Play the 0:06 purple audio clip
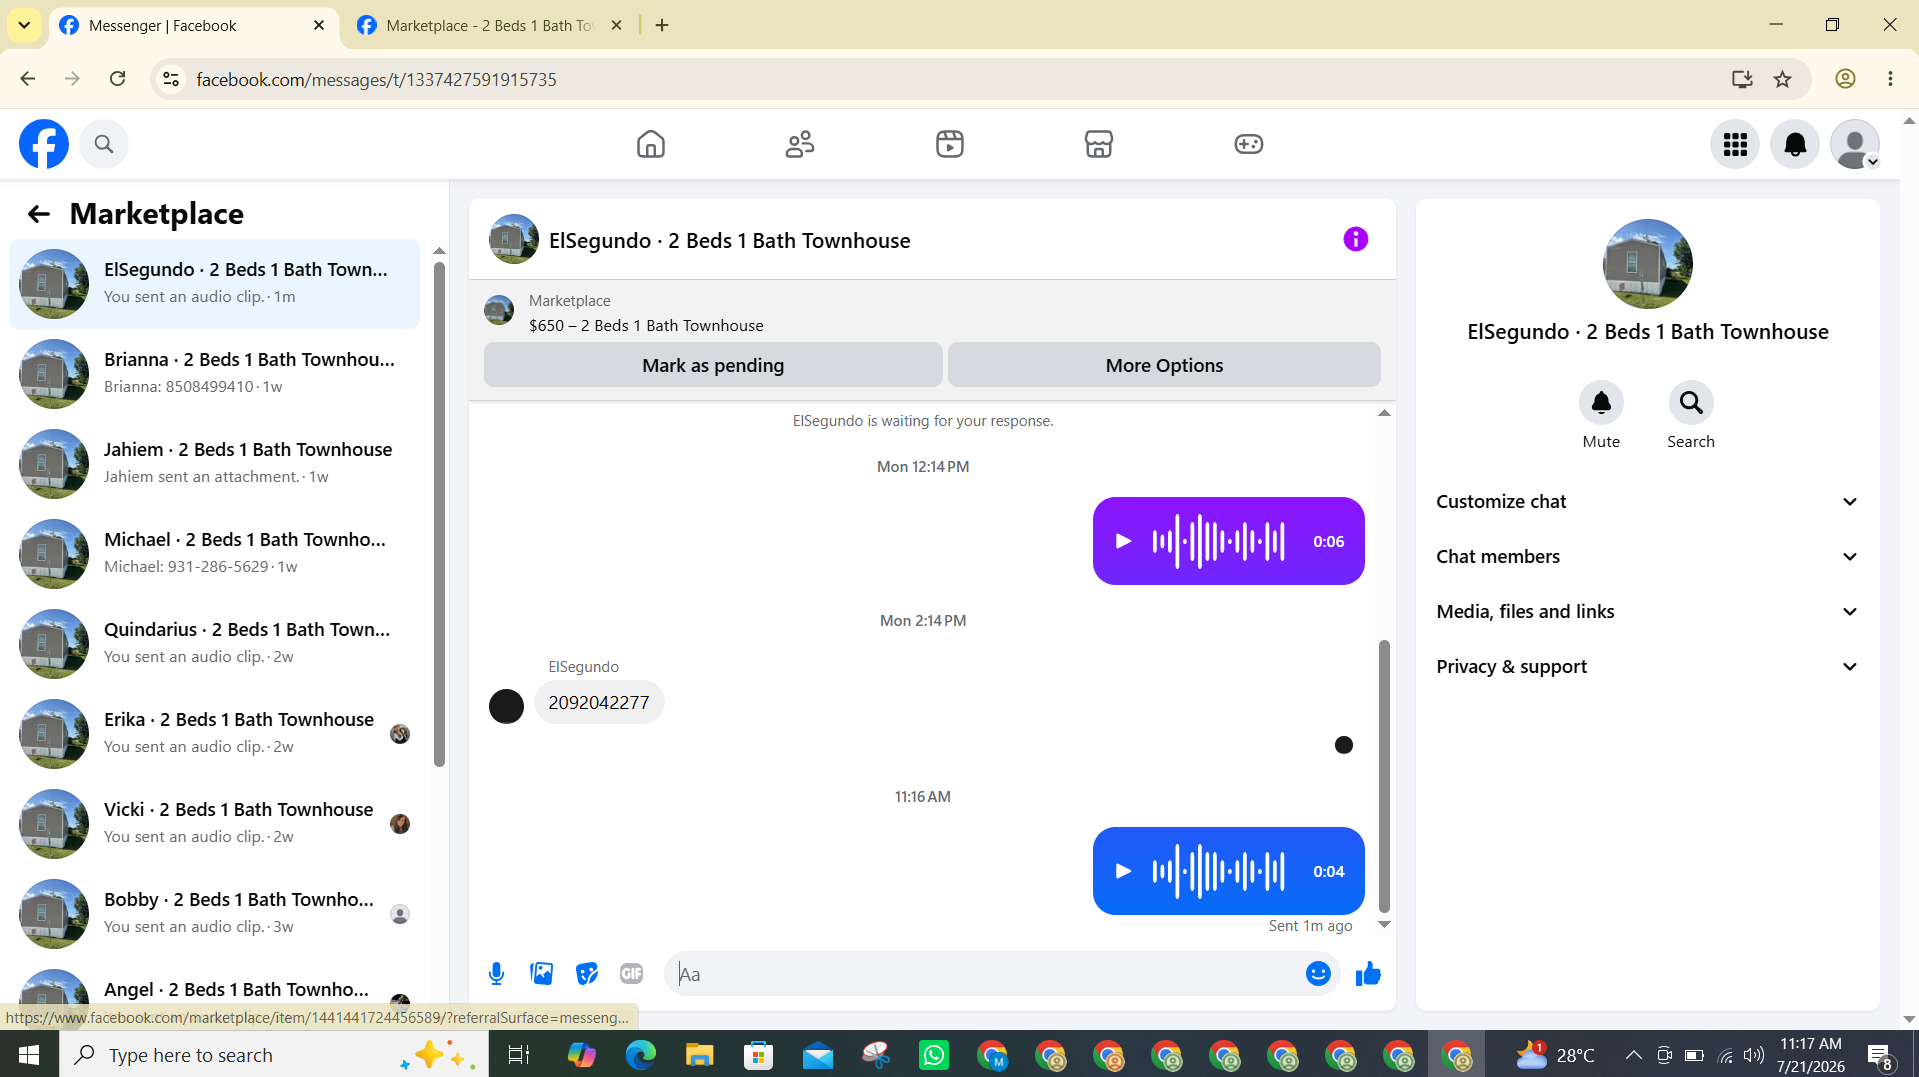The height and width of the screenshot is (1077, 1919). [1123, 541]
